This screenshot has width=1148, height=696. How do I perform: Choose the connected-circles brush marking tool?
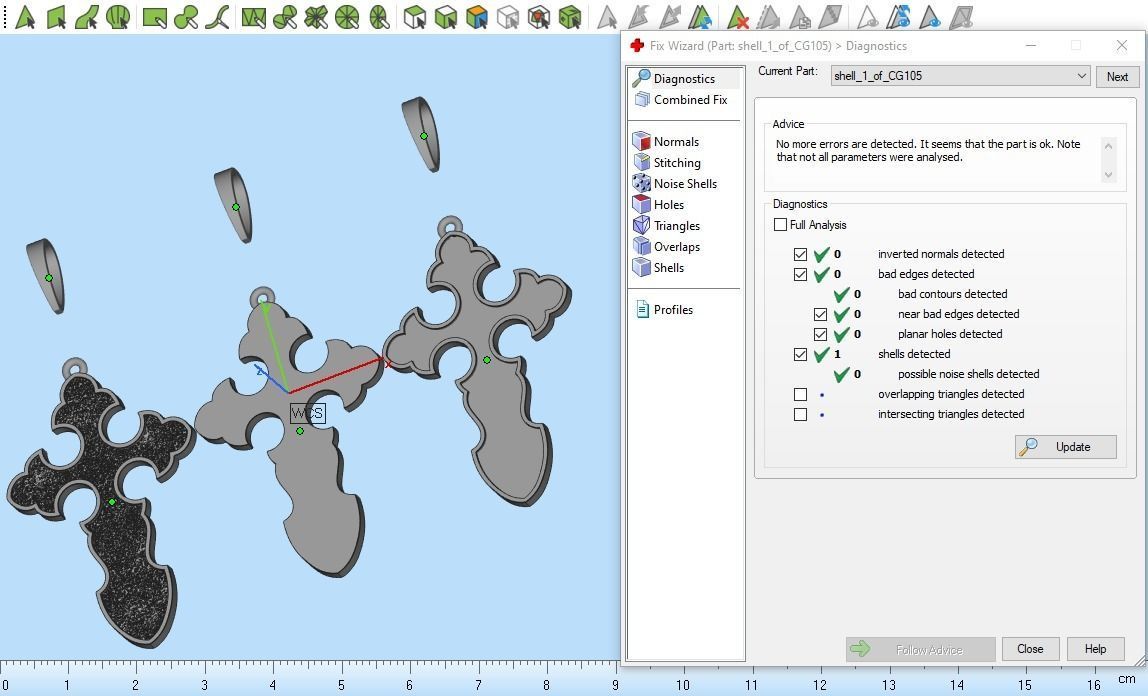click(x=186, y=17)
